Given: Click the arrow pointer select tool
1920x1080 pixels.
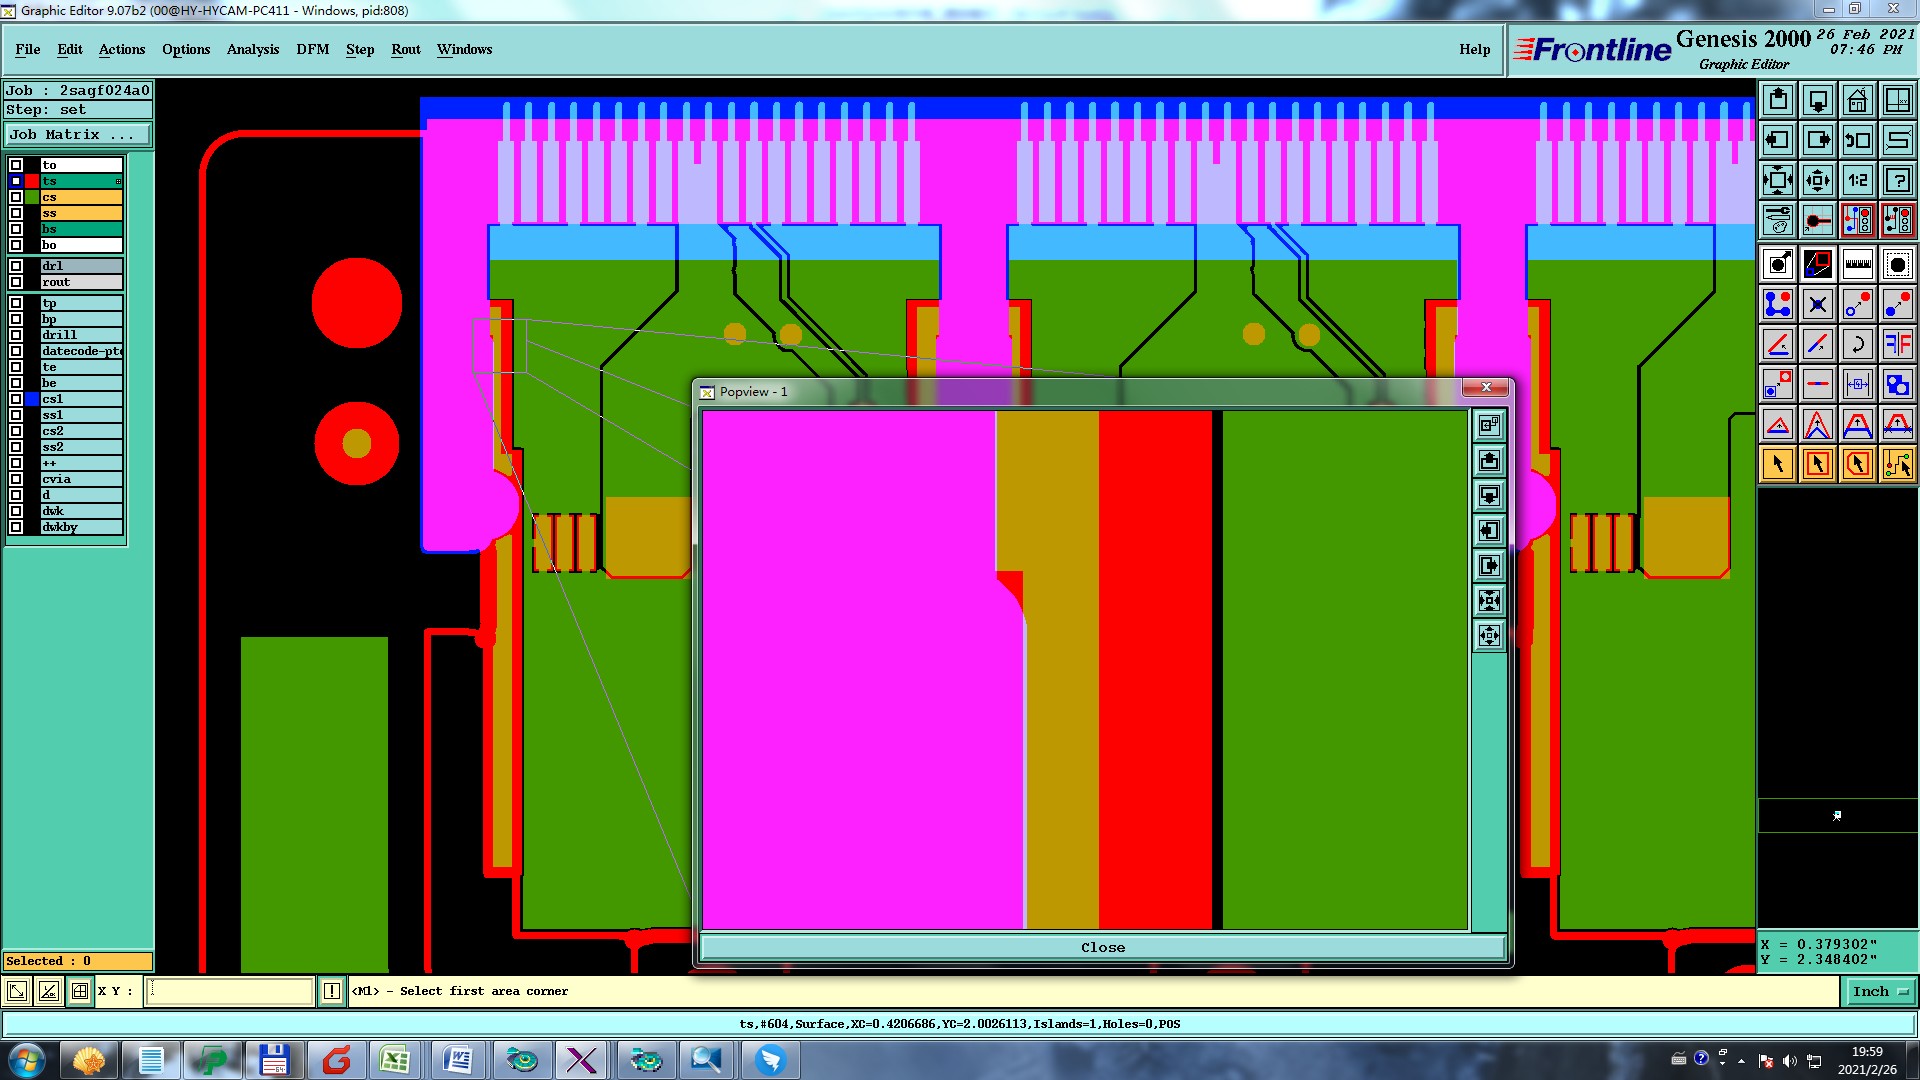Looking at the screenshot, I should [1778, 464].
